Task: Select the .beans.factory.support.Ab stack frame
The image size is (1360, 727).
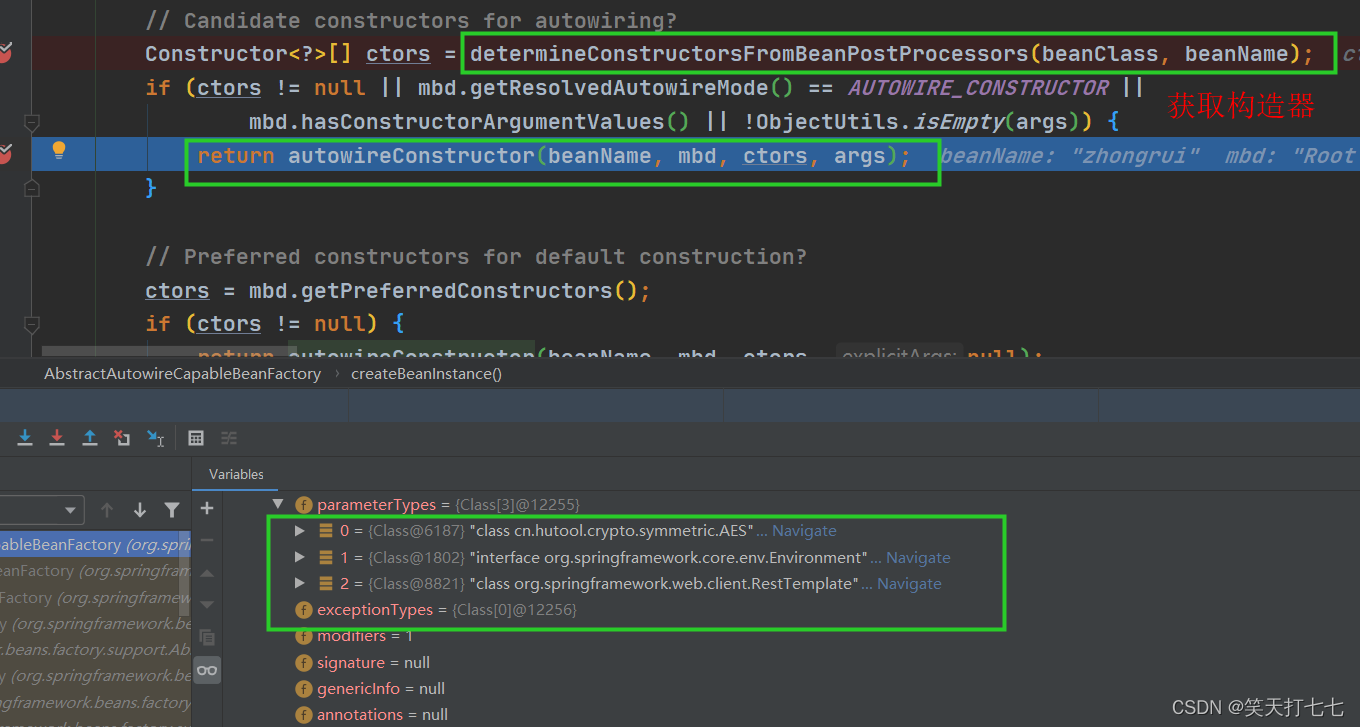Action: [x=95, y=649]
